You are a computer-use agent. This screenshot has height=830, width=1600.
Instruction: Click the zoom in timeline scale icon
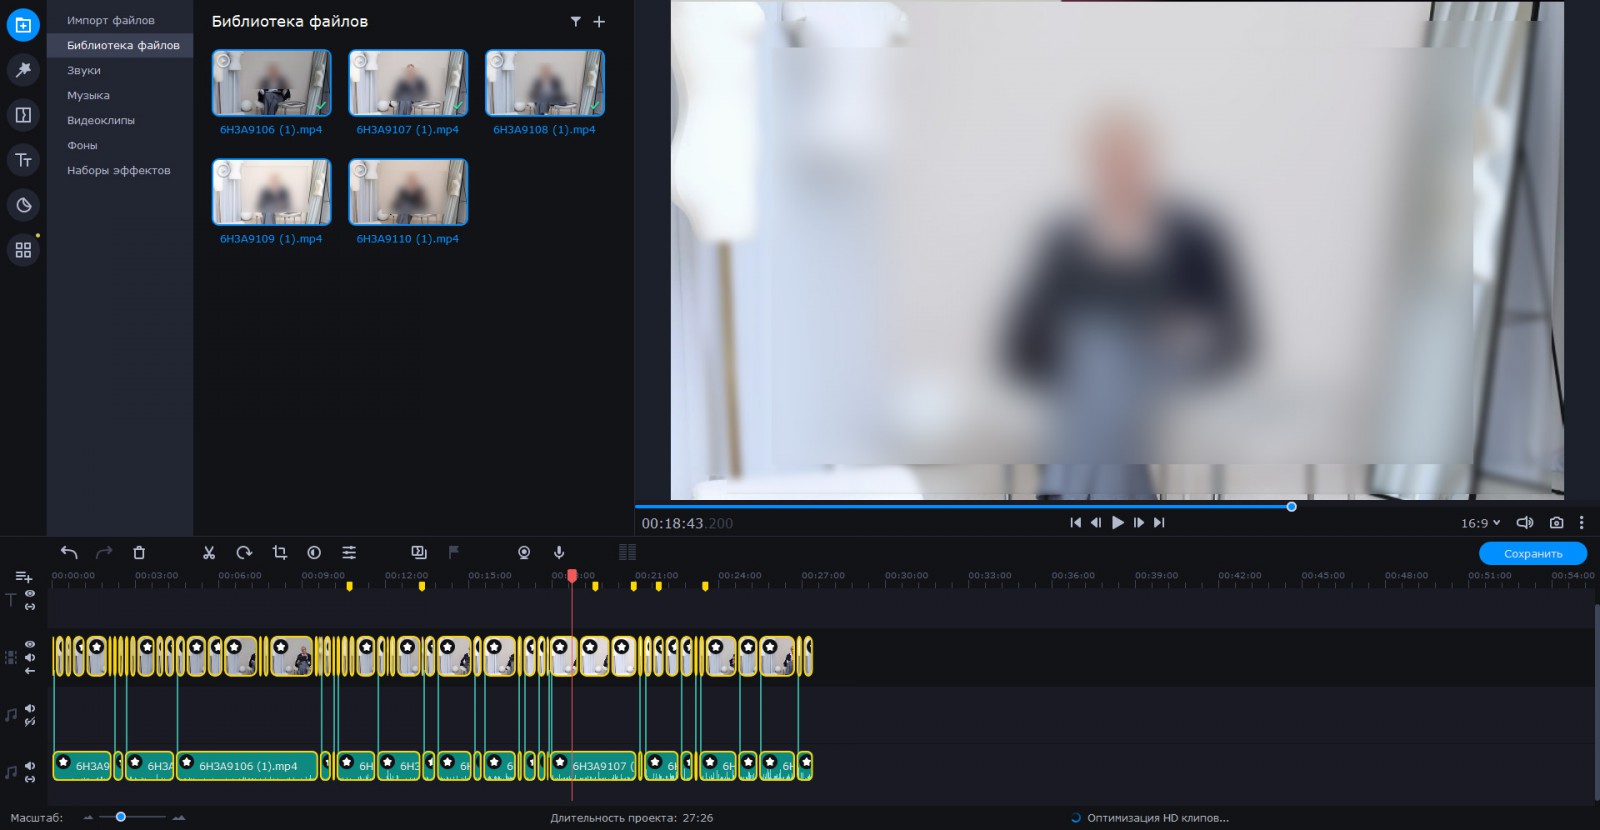pos(179,818)
